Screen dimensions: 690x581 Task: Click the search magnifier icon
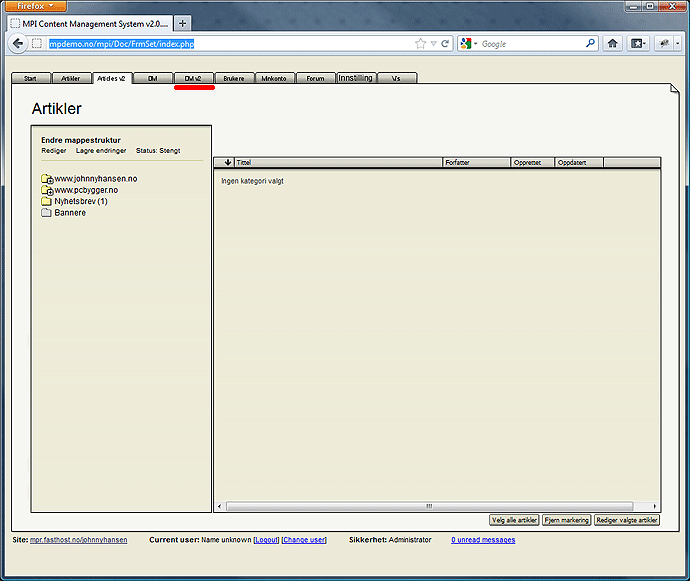[x=590, y=43]
